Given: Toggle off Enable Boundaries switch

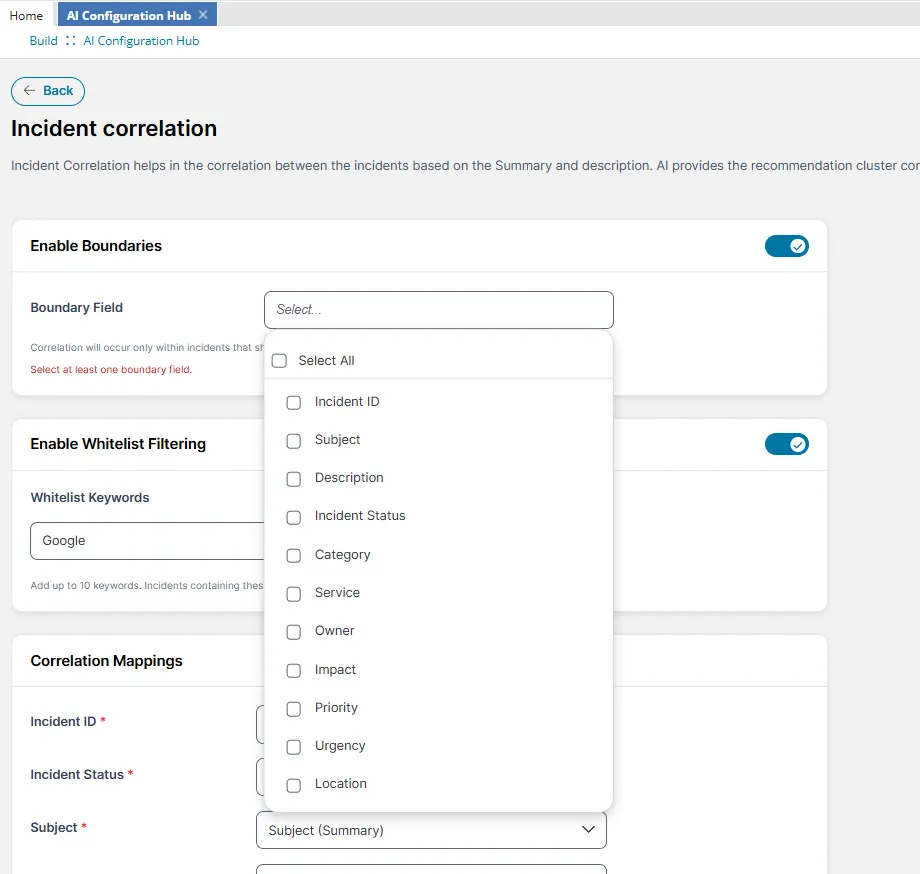Looking at the screenshot, I should 786,246.
